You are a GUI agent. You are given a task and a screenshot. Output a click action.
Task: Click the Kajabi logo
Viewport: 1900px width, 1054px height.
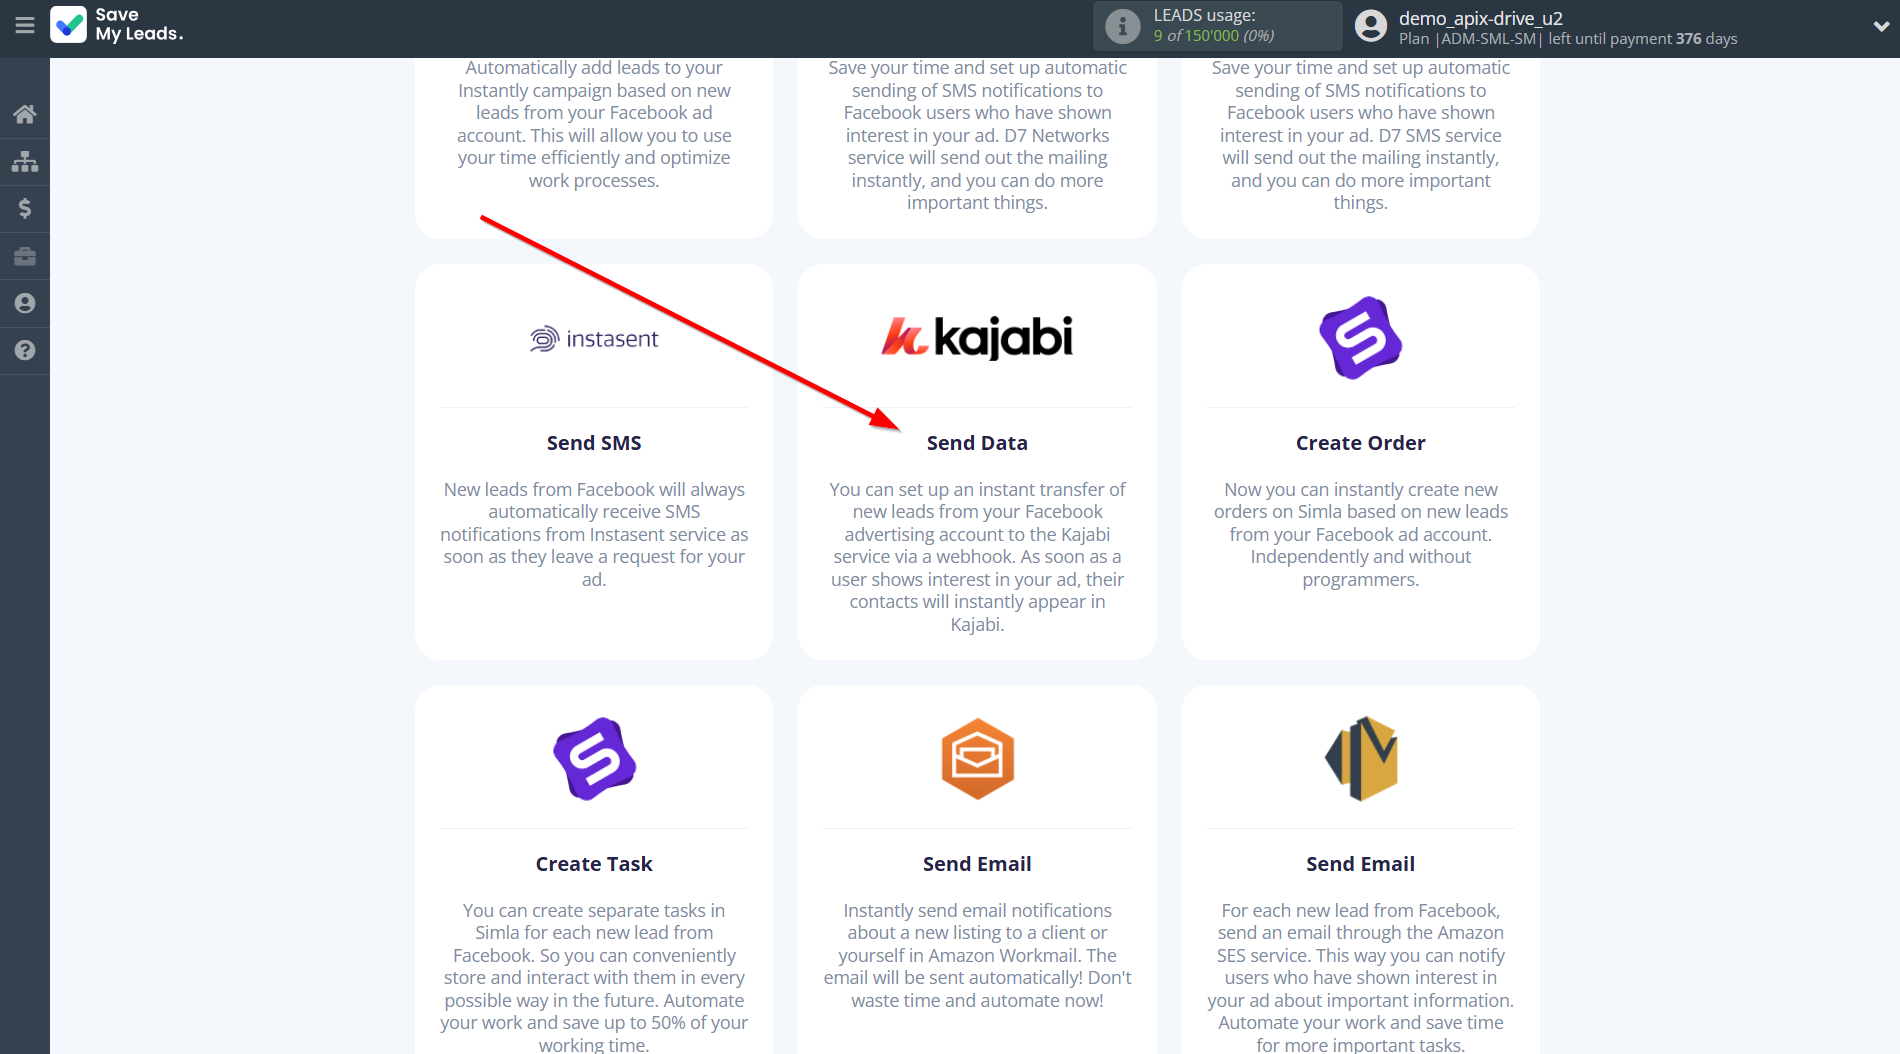[x=977, y=337]
